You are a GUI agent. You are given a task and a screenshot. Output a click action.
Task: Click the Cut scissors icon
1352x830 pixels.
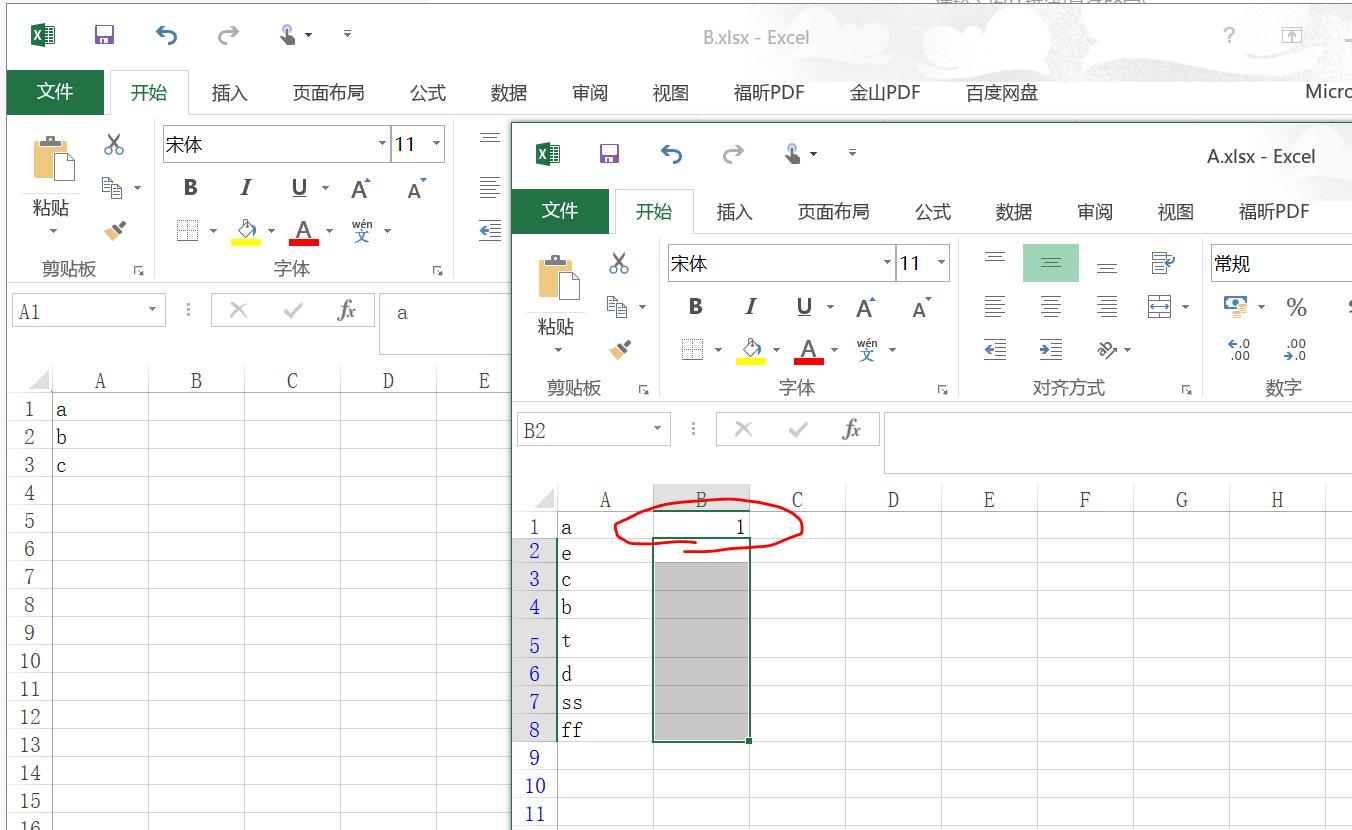coord(619,263)
